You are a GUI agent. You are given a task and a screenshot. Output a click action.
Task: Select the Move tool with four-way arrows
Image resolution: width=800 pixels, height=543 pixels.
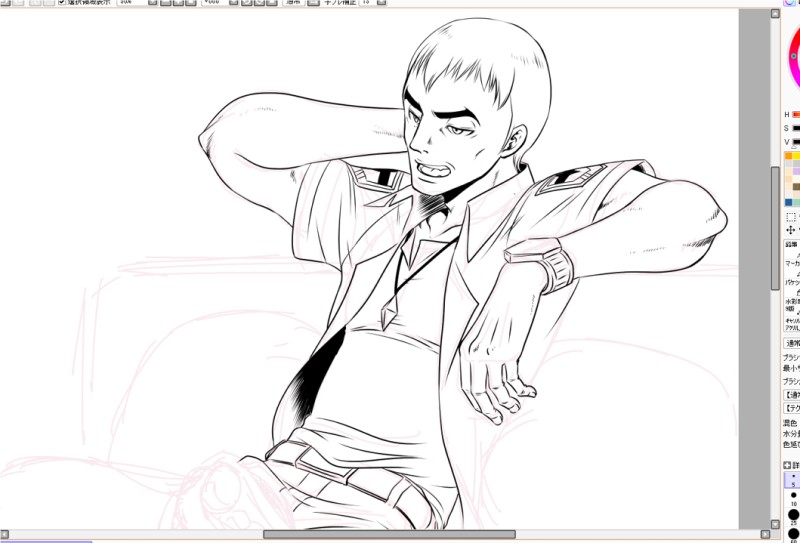(791, 230)
